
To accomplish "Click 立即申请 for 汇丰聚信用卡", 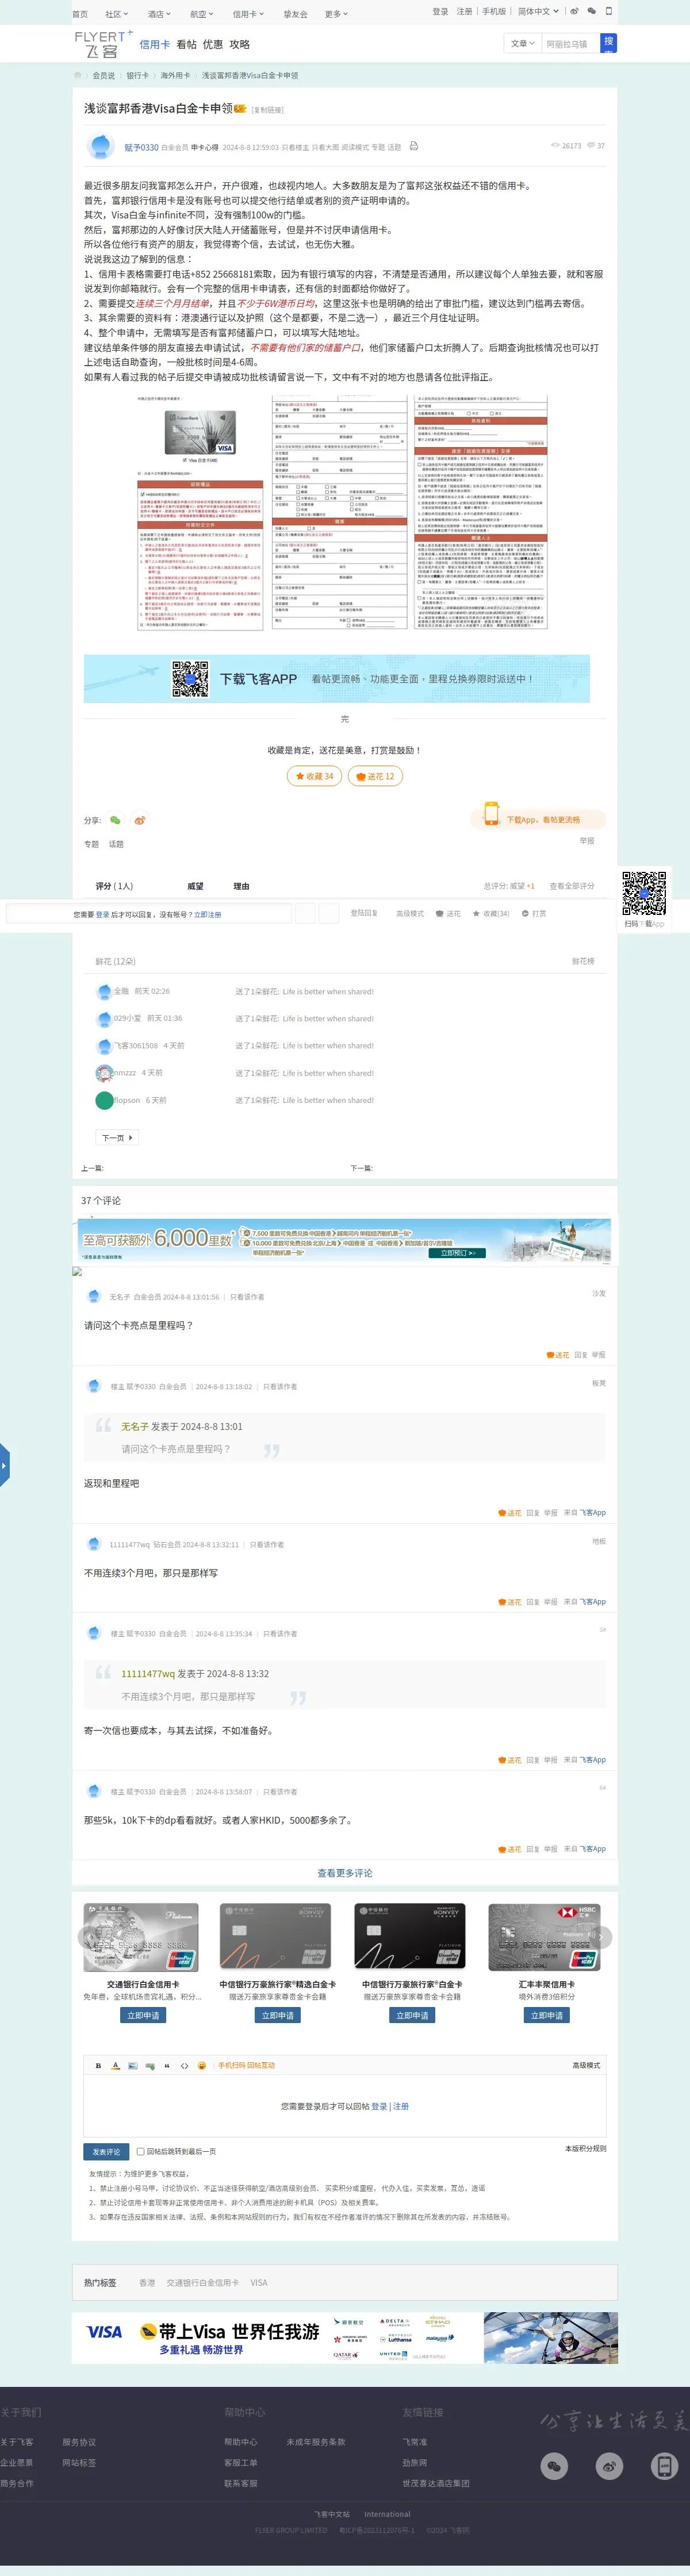I will tap(547, 2015).
